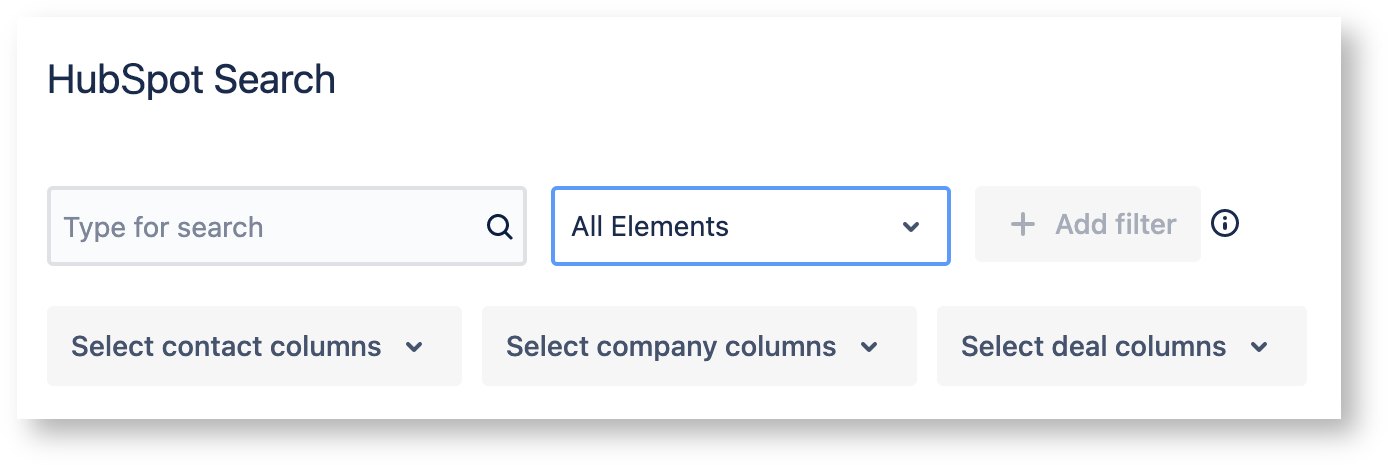Click the Select deal columns label

tap(1093, 346)
